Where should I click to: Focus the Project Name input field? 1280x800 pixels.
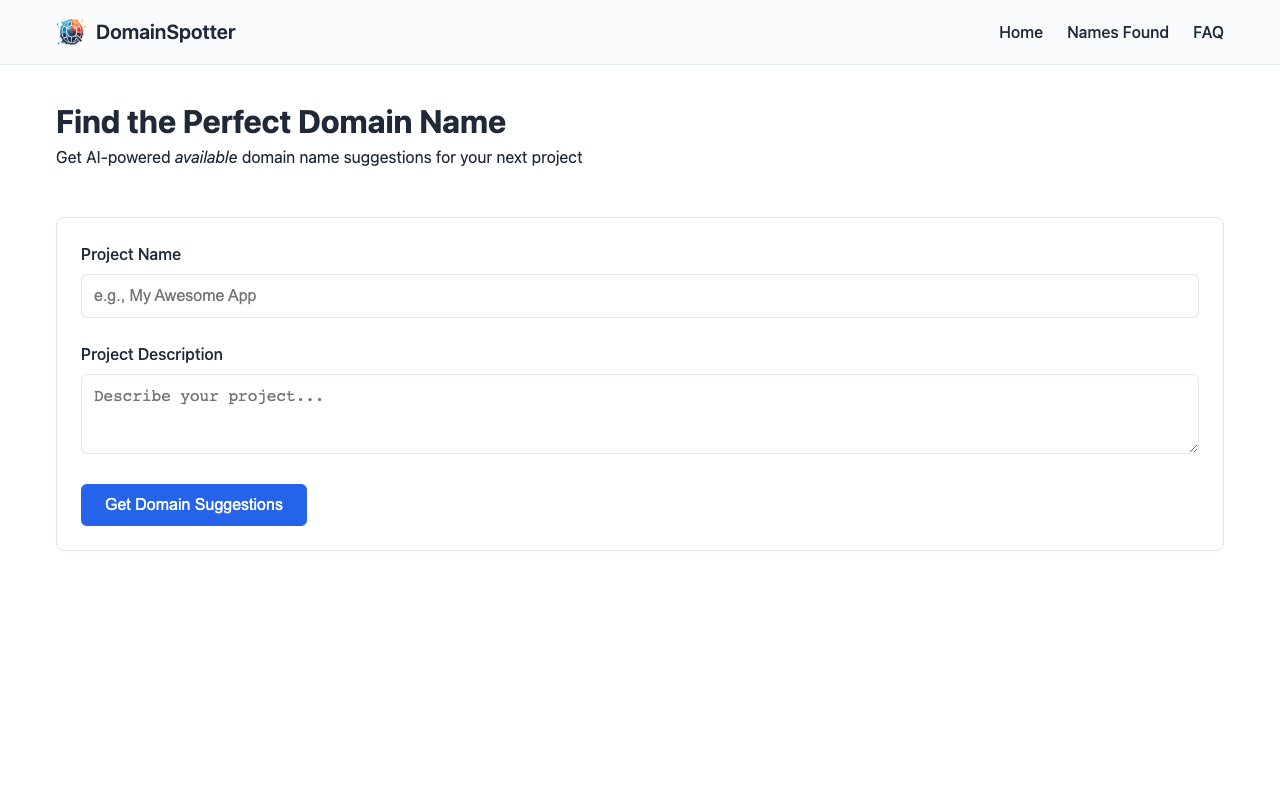tap(640, 296)
